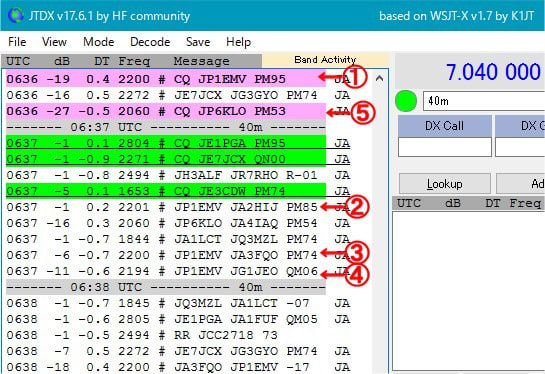Click the JTDX globe icon in title bar
Screen dimensions: 545x374
15,15
